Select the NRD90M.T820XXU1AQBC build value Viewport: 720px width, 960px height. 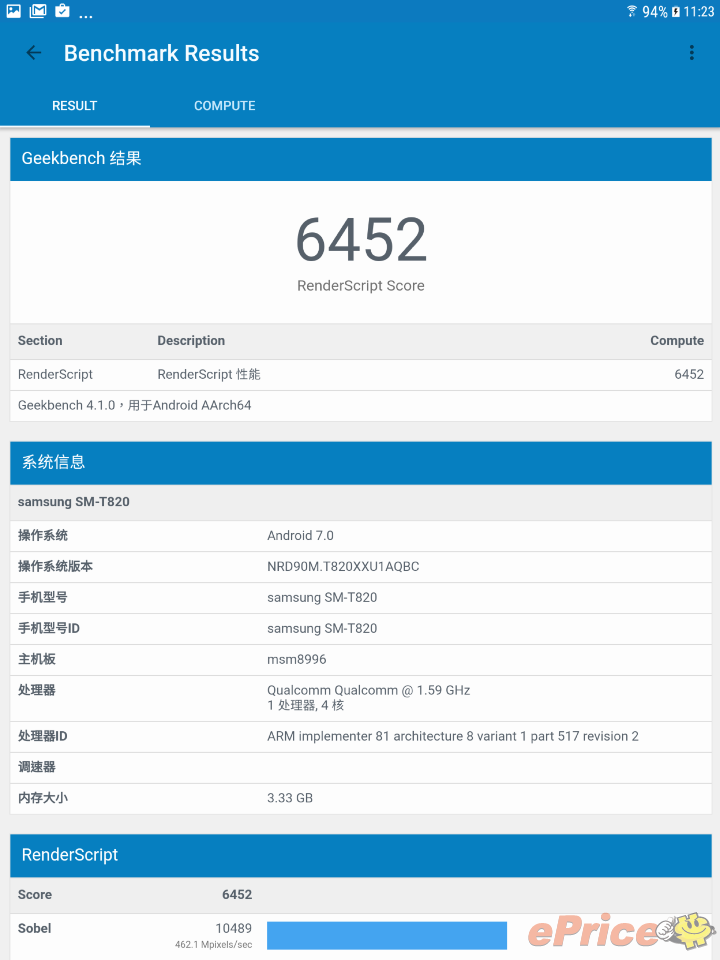[343, 566]
